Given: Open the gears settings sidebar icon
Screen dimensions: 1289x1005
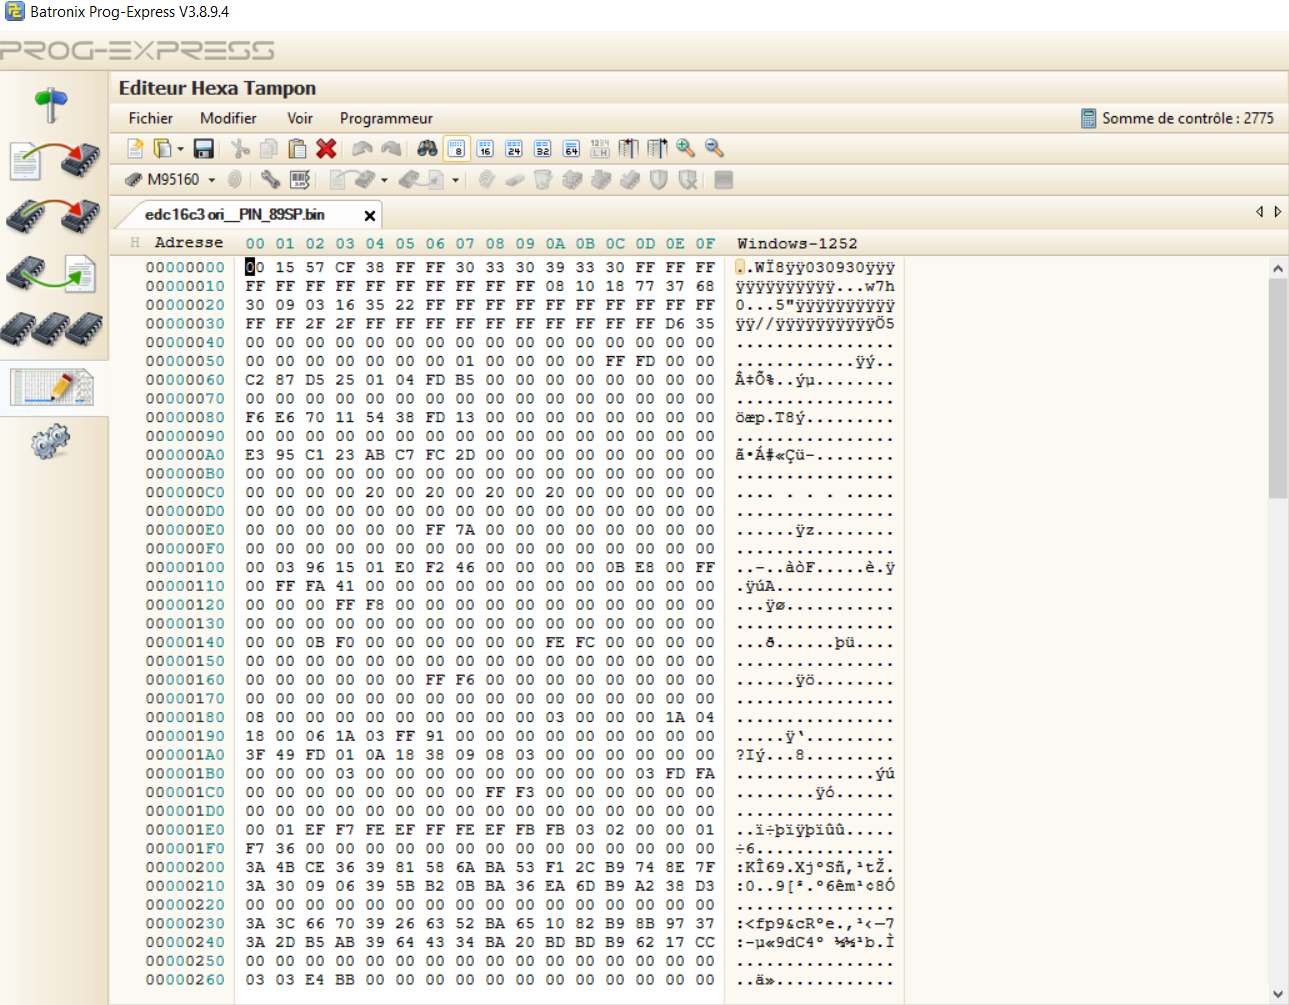Looking at the screenshot, I should (x=50, y=441).
